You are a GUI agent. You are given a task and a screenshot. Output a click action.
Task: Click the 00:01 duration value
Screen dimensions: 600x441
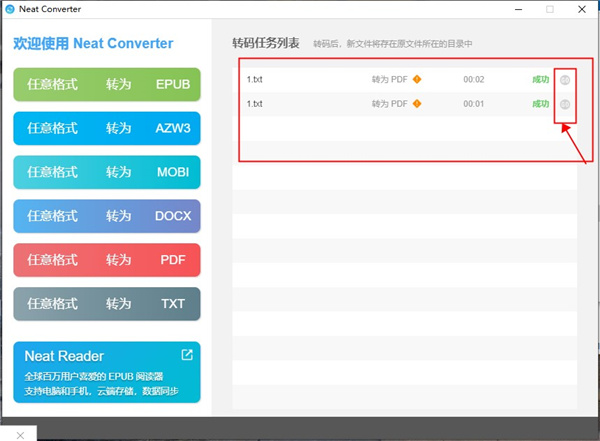click(474, 103)
